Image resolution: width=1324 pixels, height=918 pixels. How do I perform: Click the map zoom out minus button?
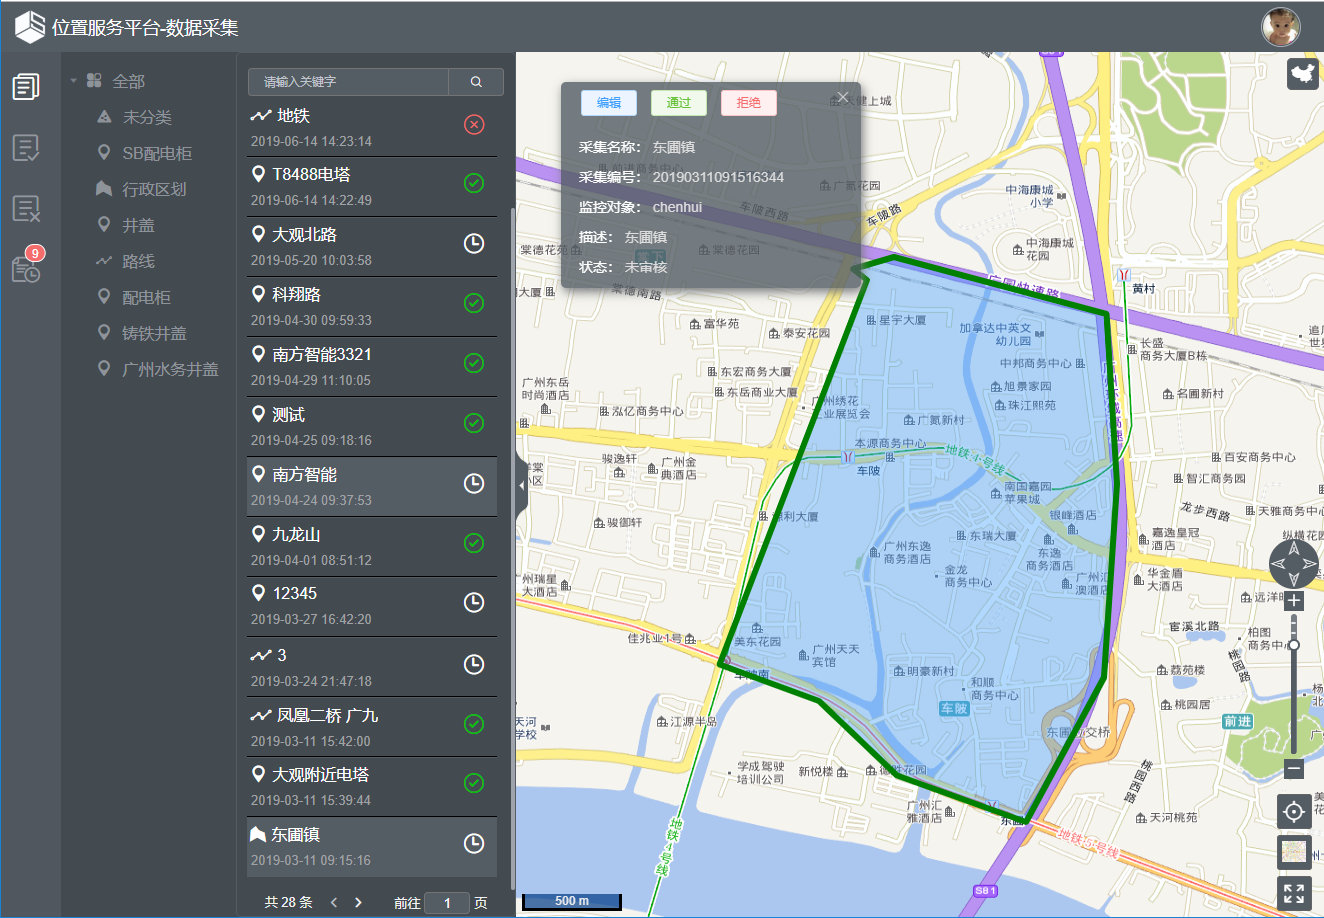click(1294, 769)
